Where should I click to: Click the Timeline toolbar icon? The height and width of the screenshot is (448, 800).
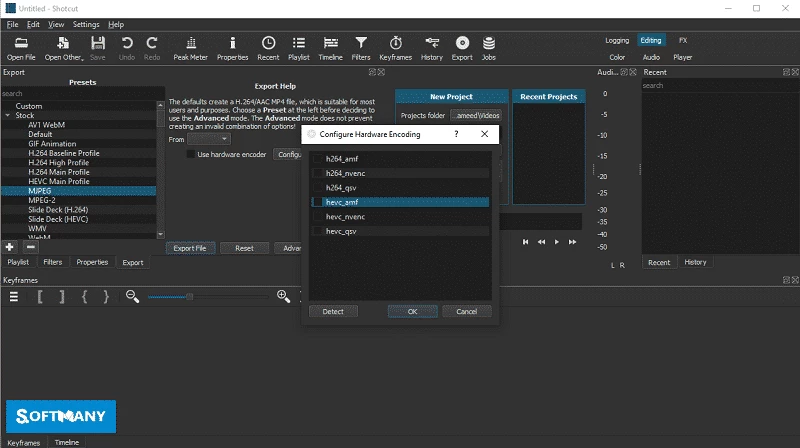click(x=330, y=43)
